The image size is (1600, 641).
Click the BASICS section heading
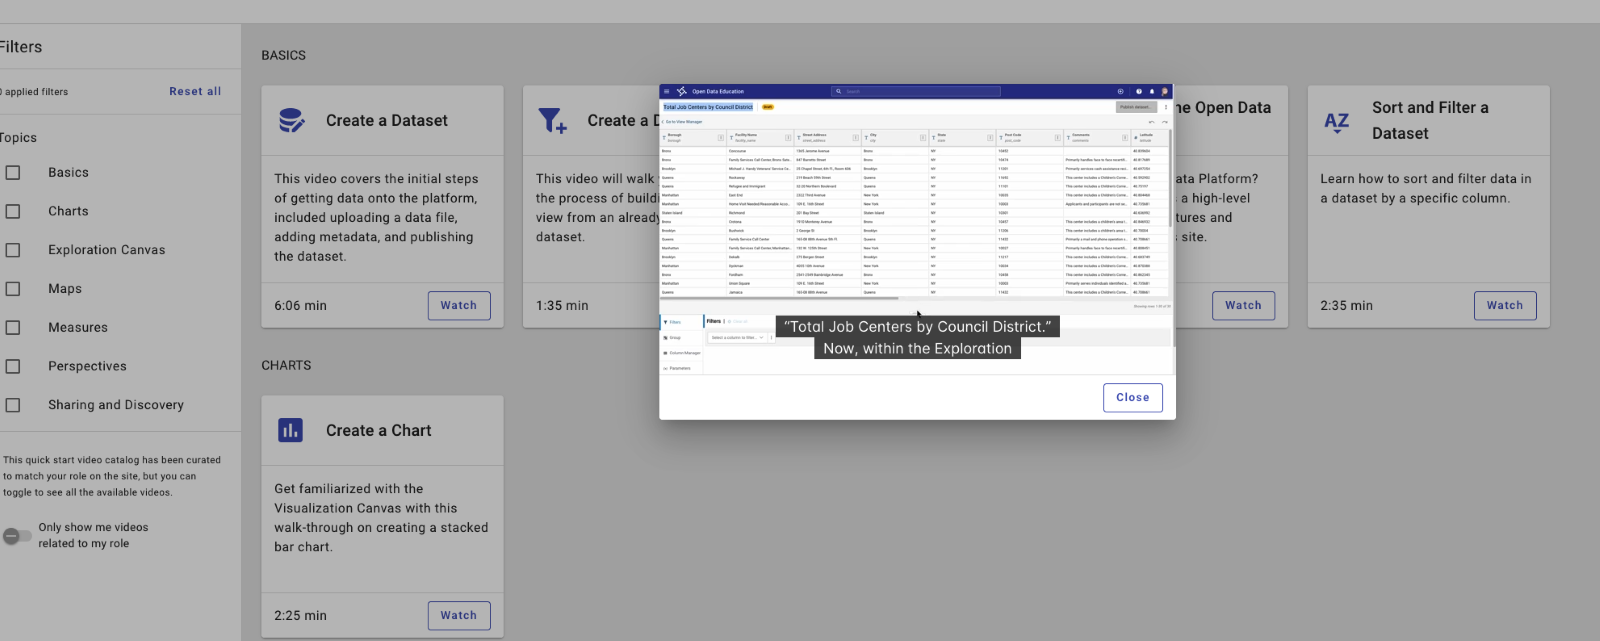(284, 56)
